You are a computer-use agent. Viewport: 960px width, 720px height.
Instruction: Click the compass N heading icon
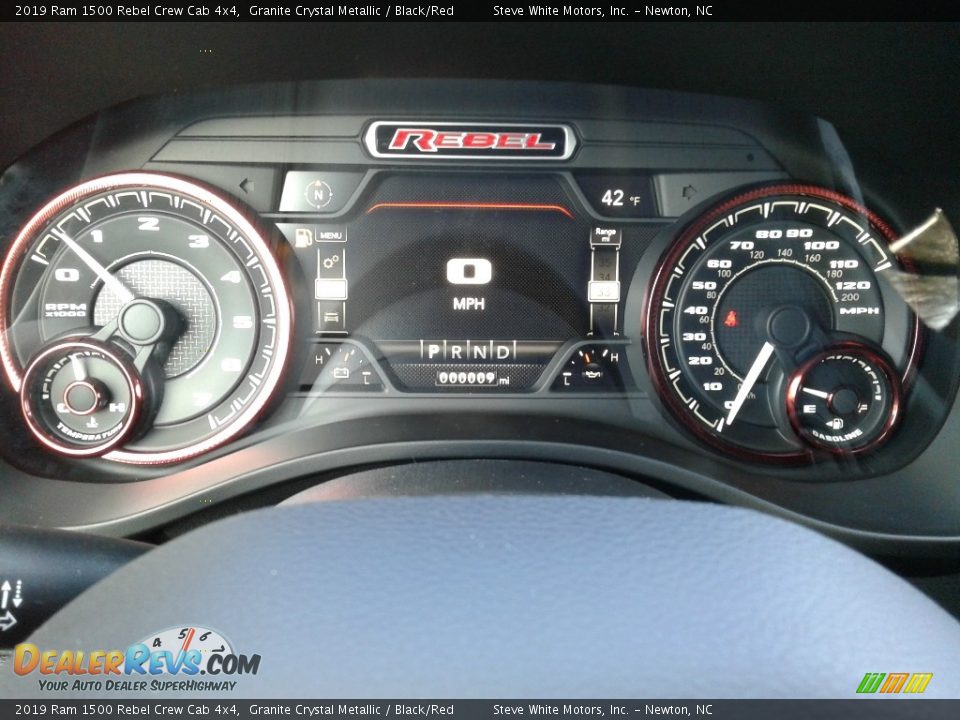[x=319, y=193]
